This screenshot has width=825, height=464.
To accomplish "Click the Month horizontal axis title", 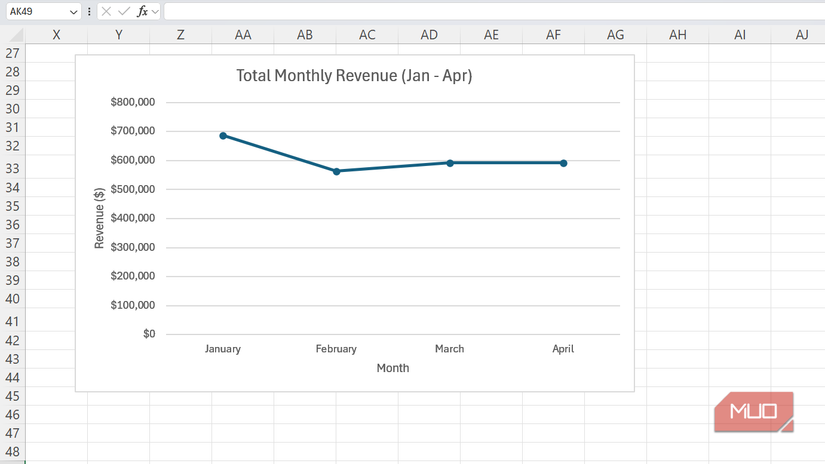I will [392, 368].
